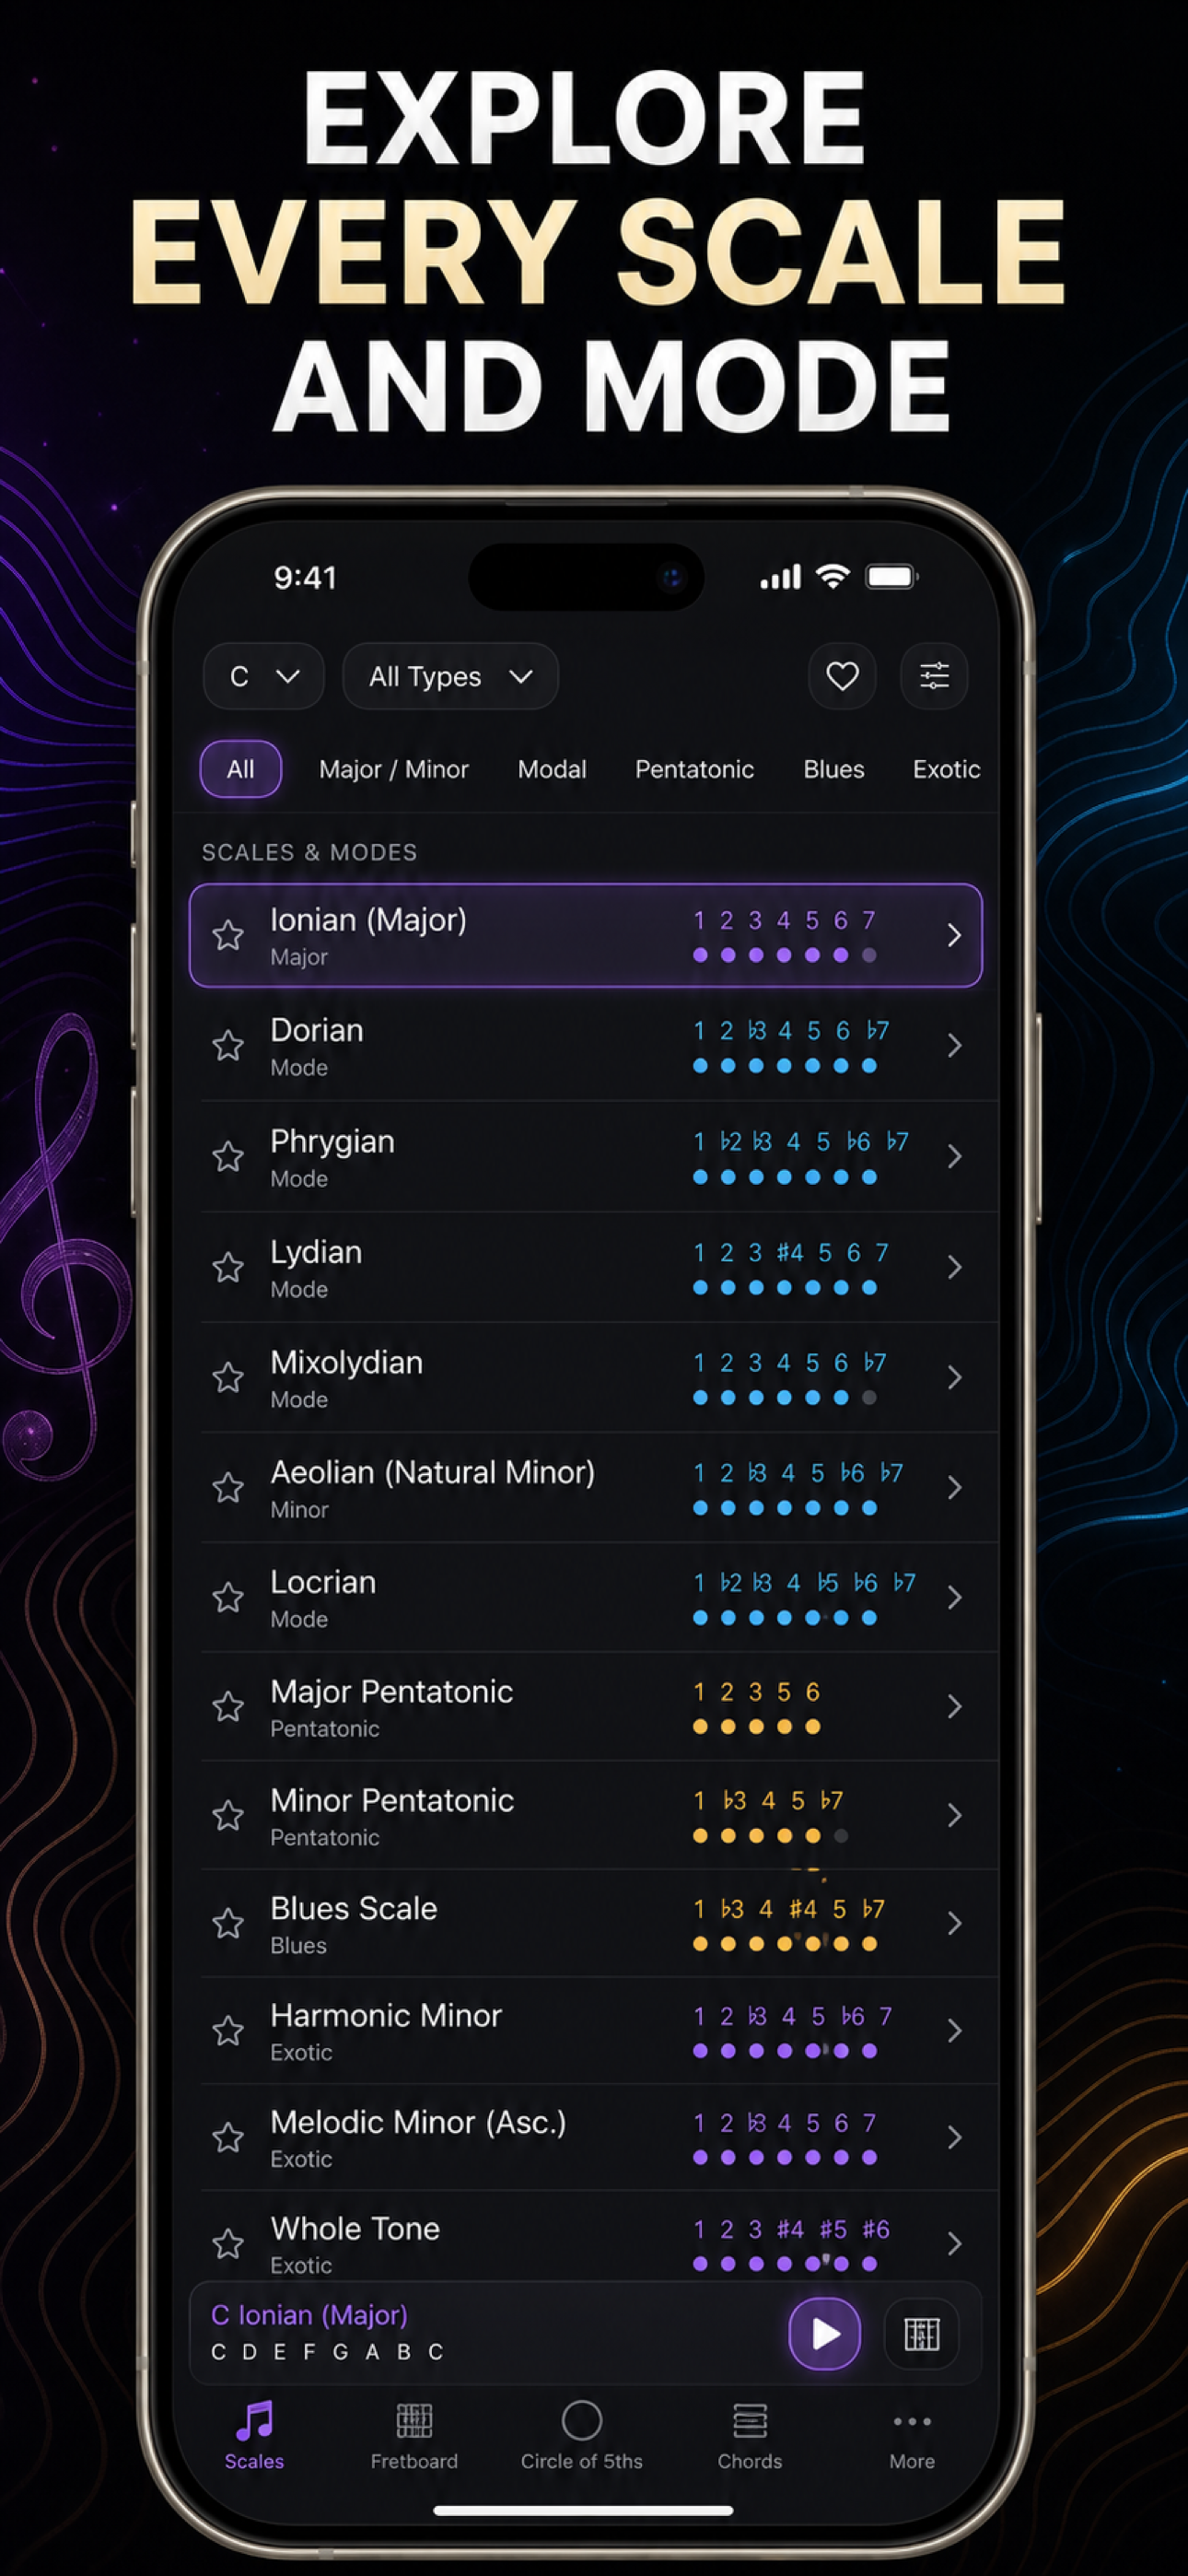Star the Phrygian mode

(228, 1157)
